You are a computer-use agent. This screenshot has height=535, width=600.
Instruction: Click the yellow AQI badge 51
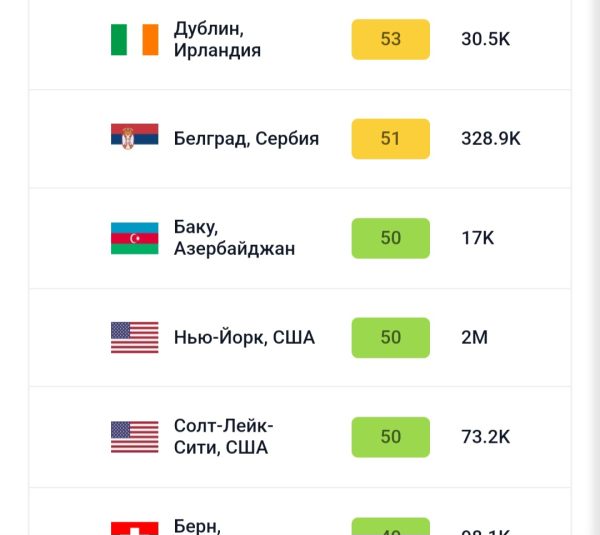(x=390, y=139)
